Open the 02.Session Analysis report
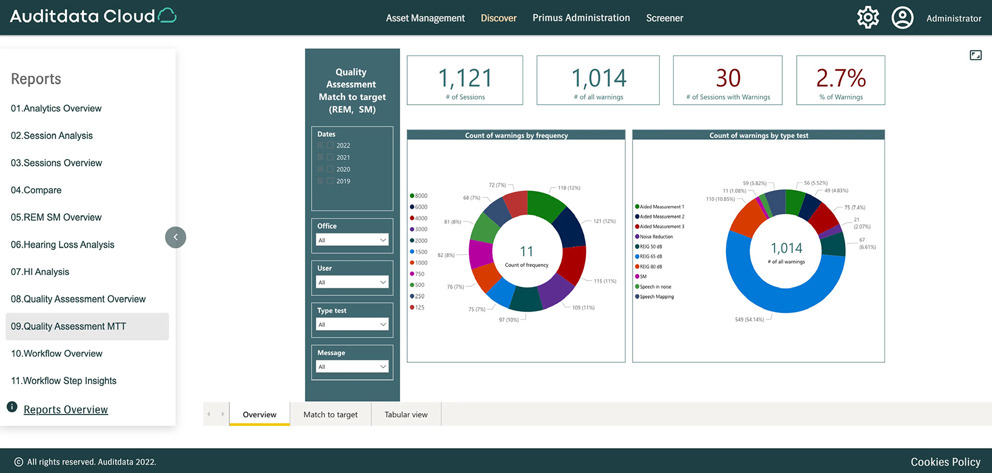 [52, 135]
